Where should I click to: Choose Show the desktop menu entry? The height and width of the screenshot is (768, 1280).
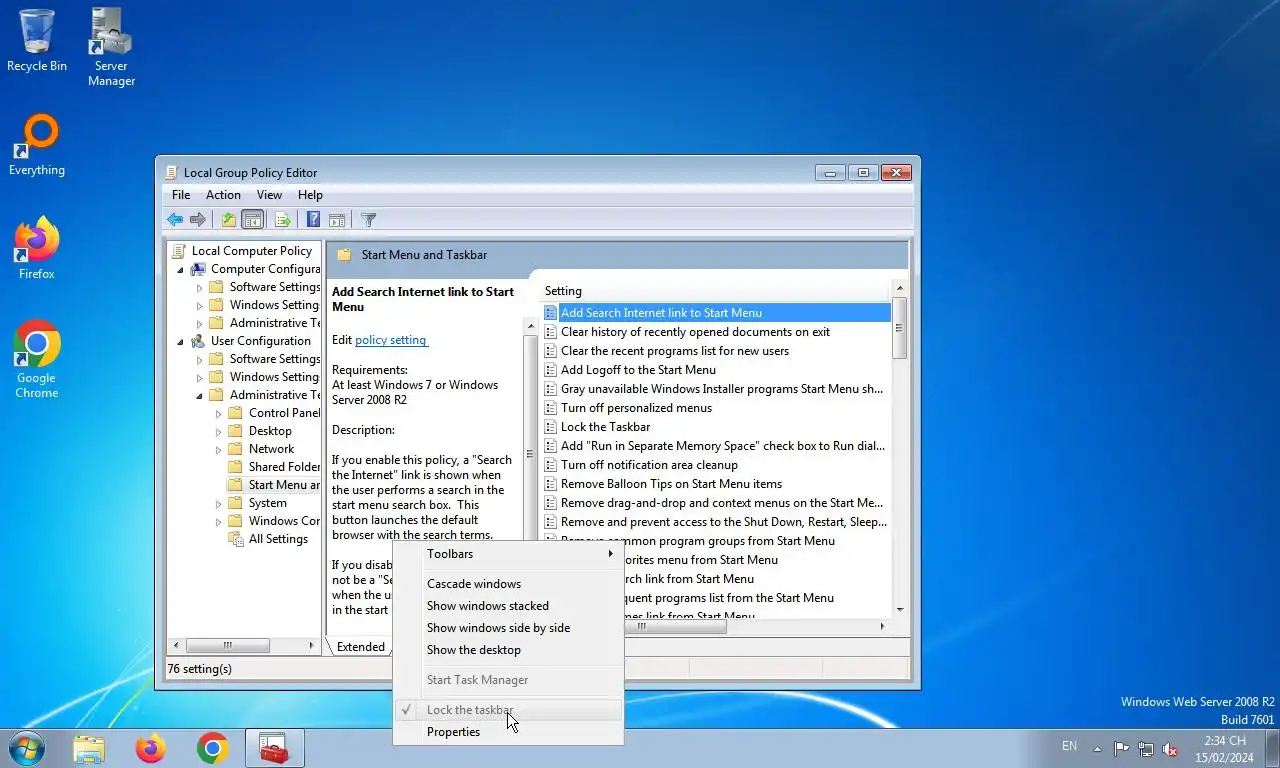point(507,650)
